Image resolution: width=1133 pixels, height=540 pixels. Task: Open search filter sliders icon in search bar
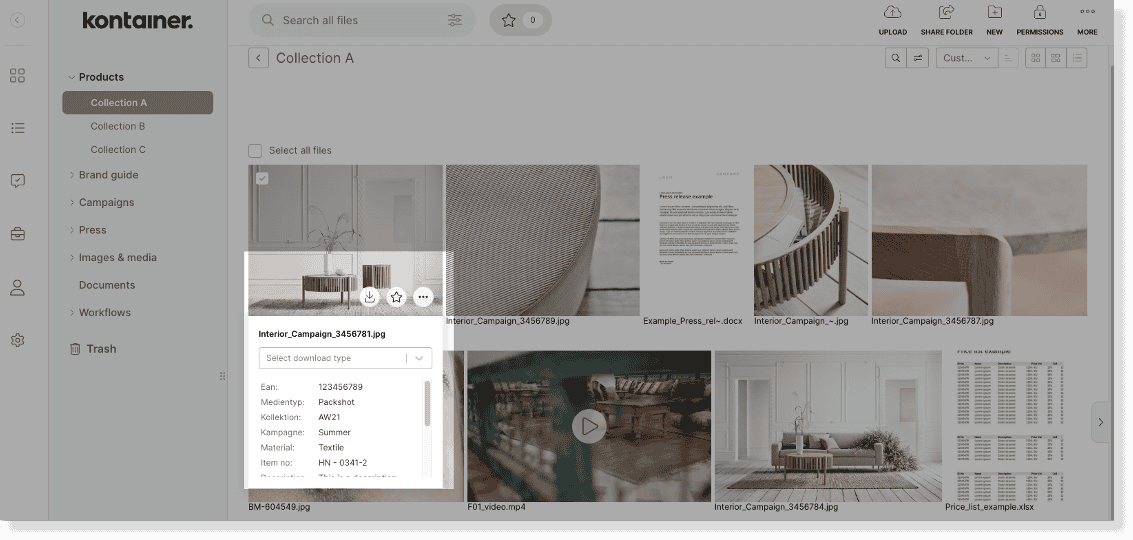(455, 20)
